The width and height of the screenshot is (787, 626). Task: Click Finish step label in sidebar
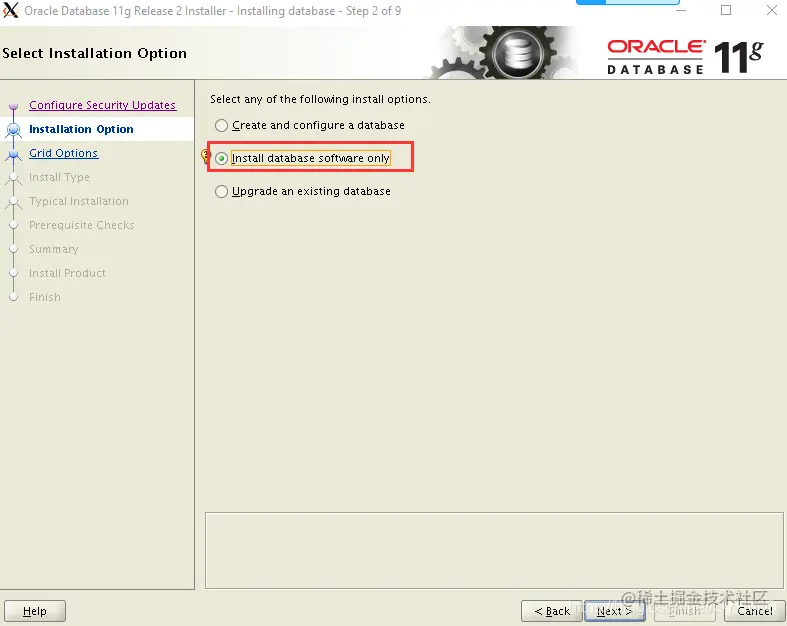click(45, 297)
